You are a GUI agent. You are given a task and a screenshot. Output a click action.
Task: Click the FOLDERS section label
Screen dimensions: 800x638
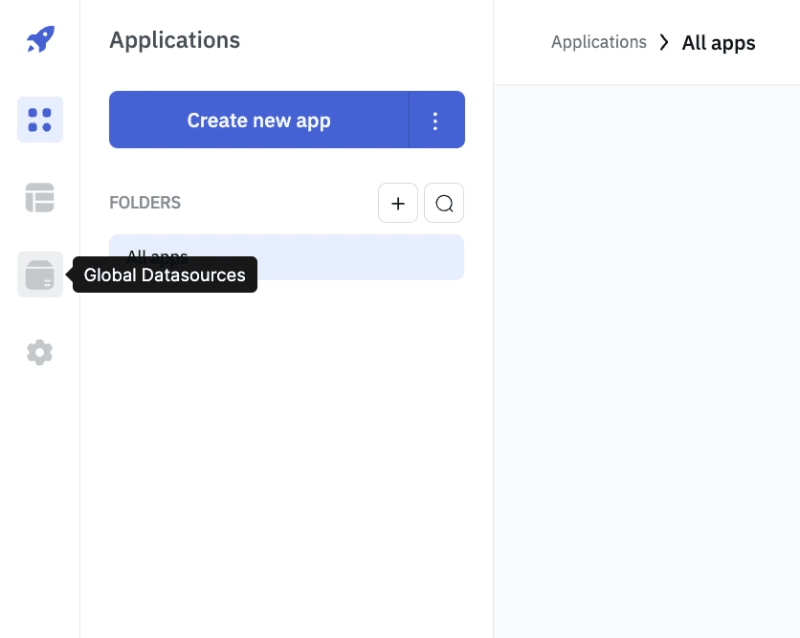(x=145, y=203)
